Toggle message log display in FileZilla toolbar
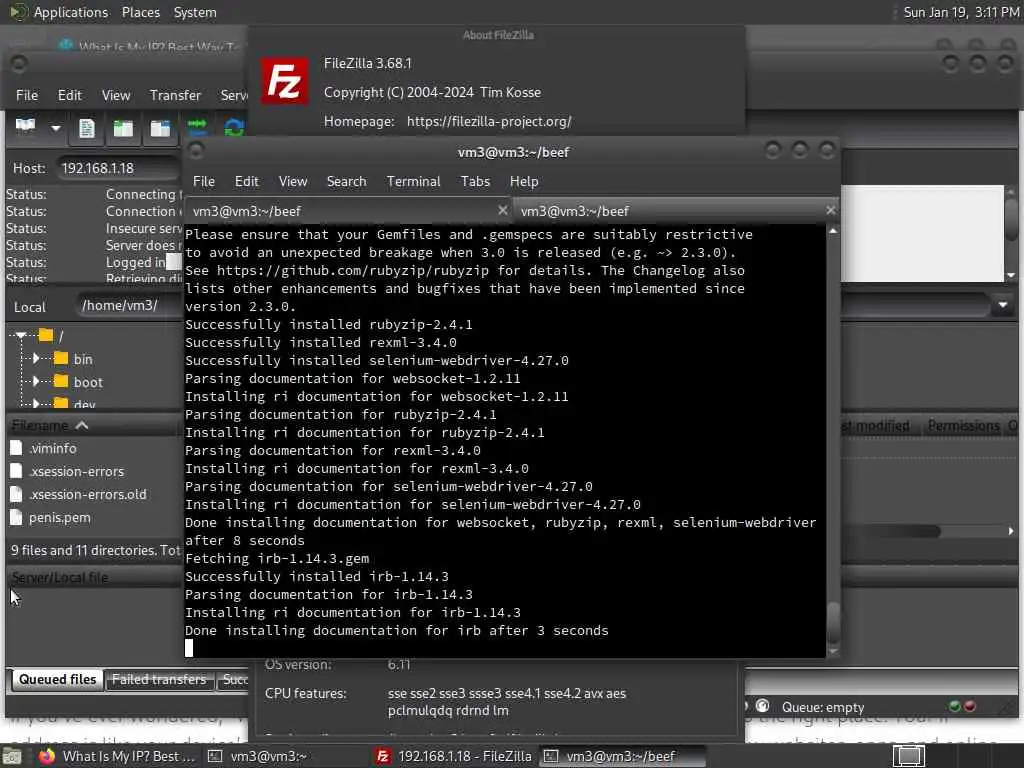 tap(87, 128)
